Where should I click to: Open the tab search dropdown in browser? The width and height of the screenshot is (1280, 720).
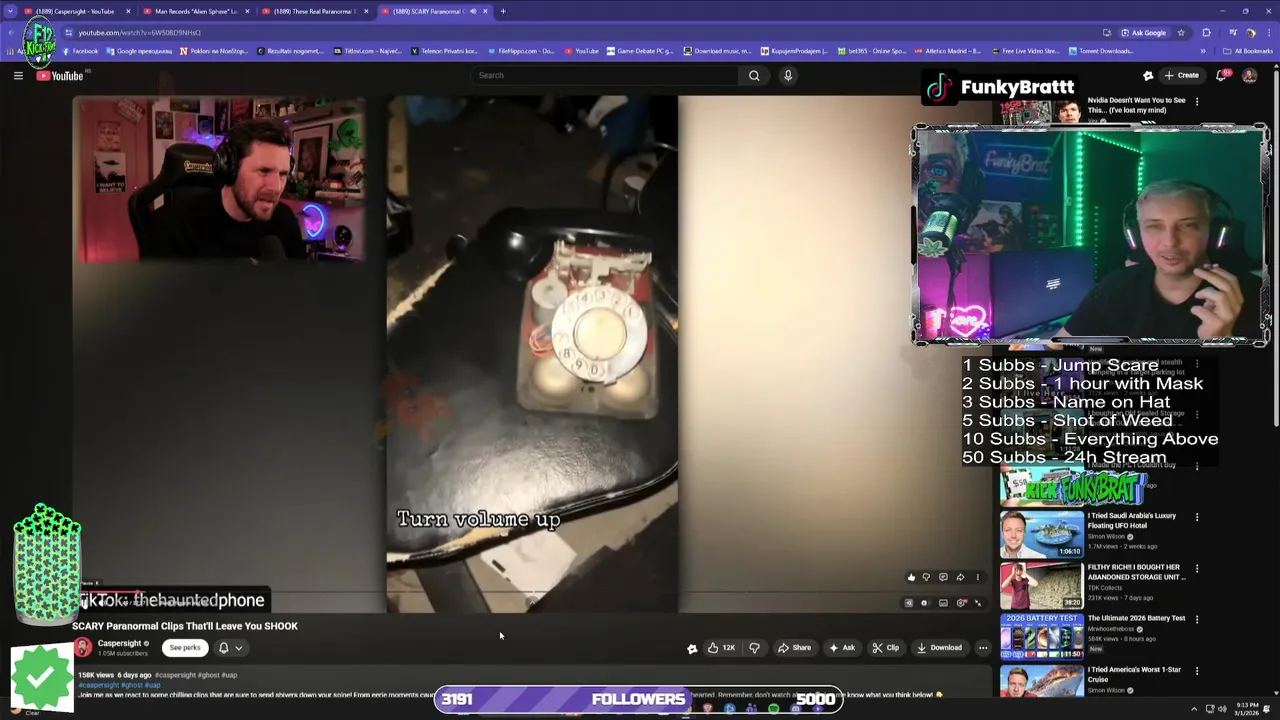pyautogui.click(x=10, y=11)
